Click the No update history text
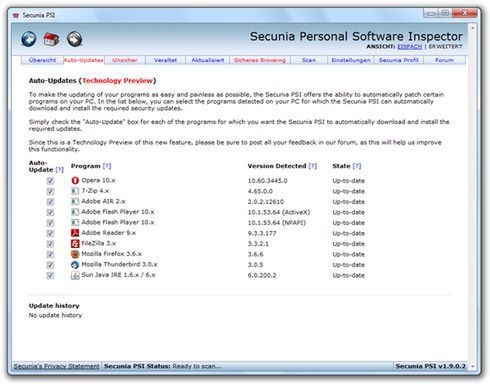 point(55,315)
